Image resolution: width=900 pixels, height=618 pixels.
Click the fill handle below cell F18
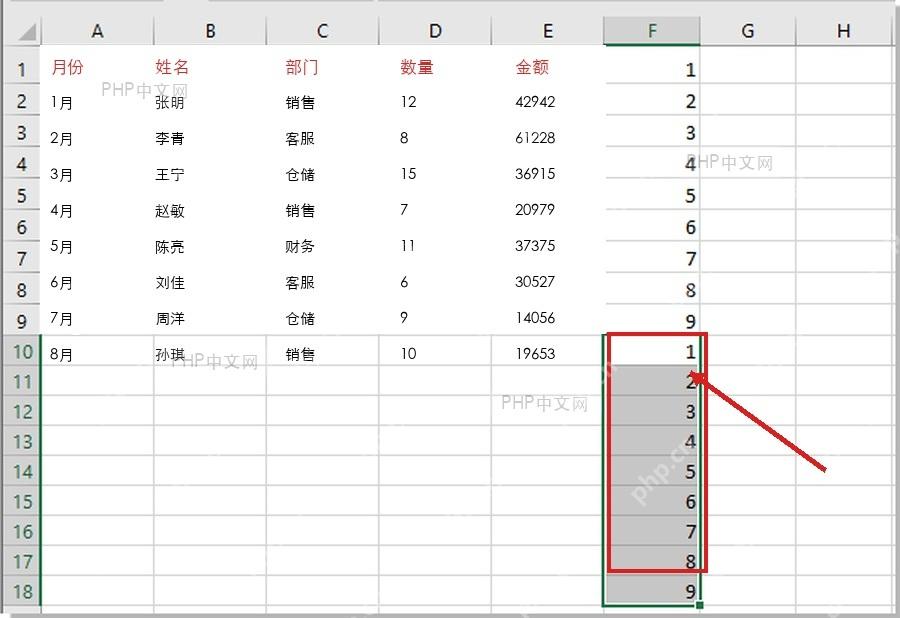pyautogui.click(x=699, y=605)
